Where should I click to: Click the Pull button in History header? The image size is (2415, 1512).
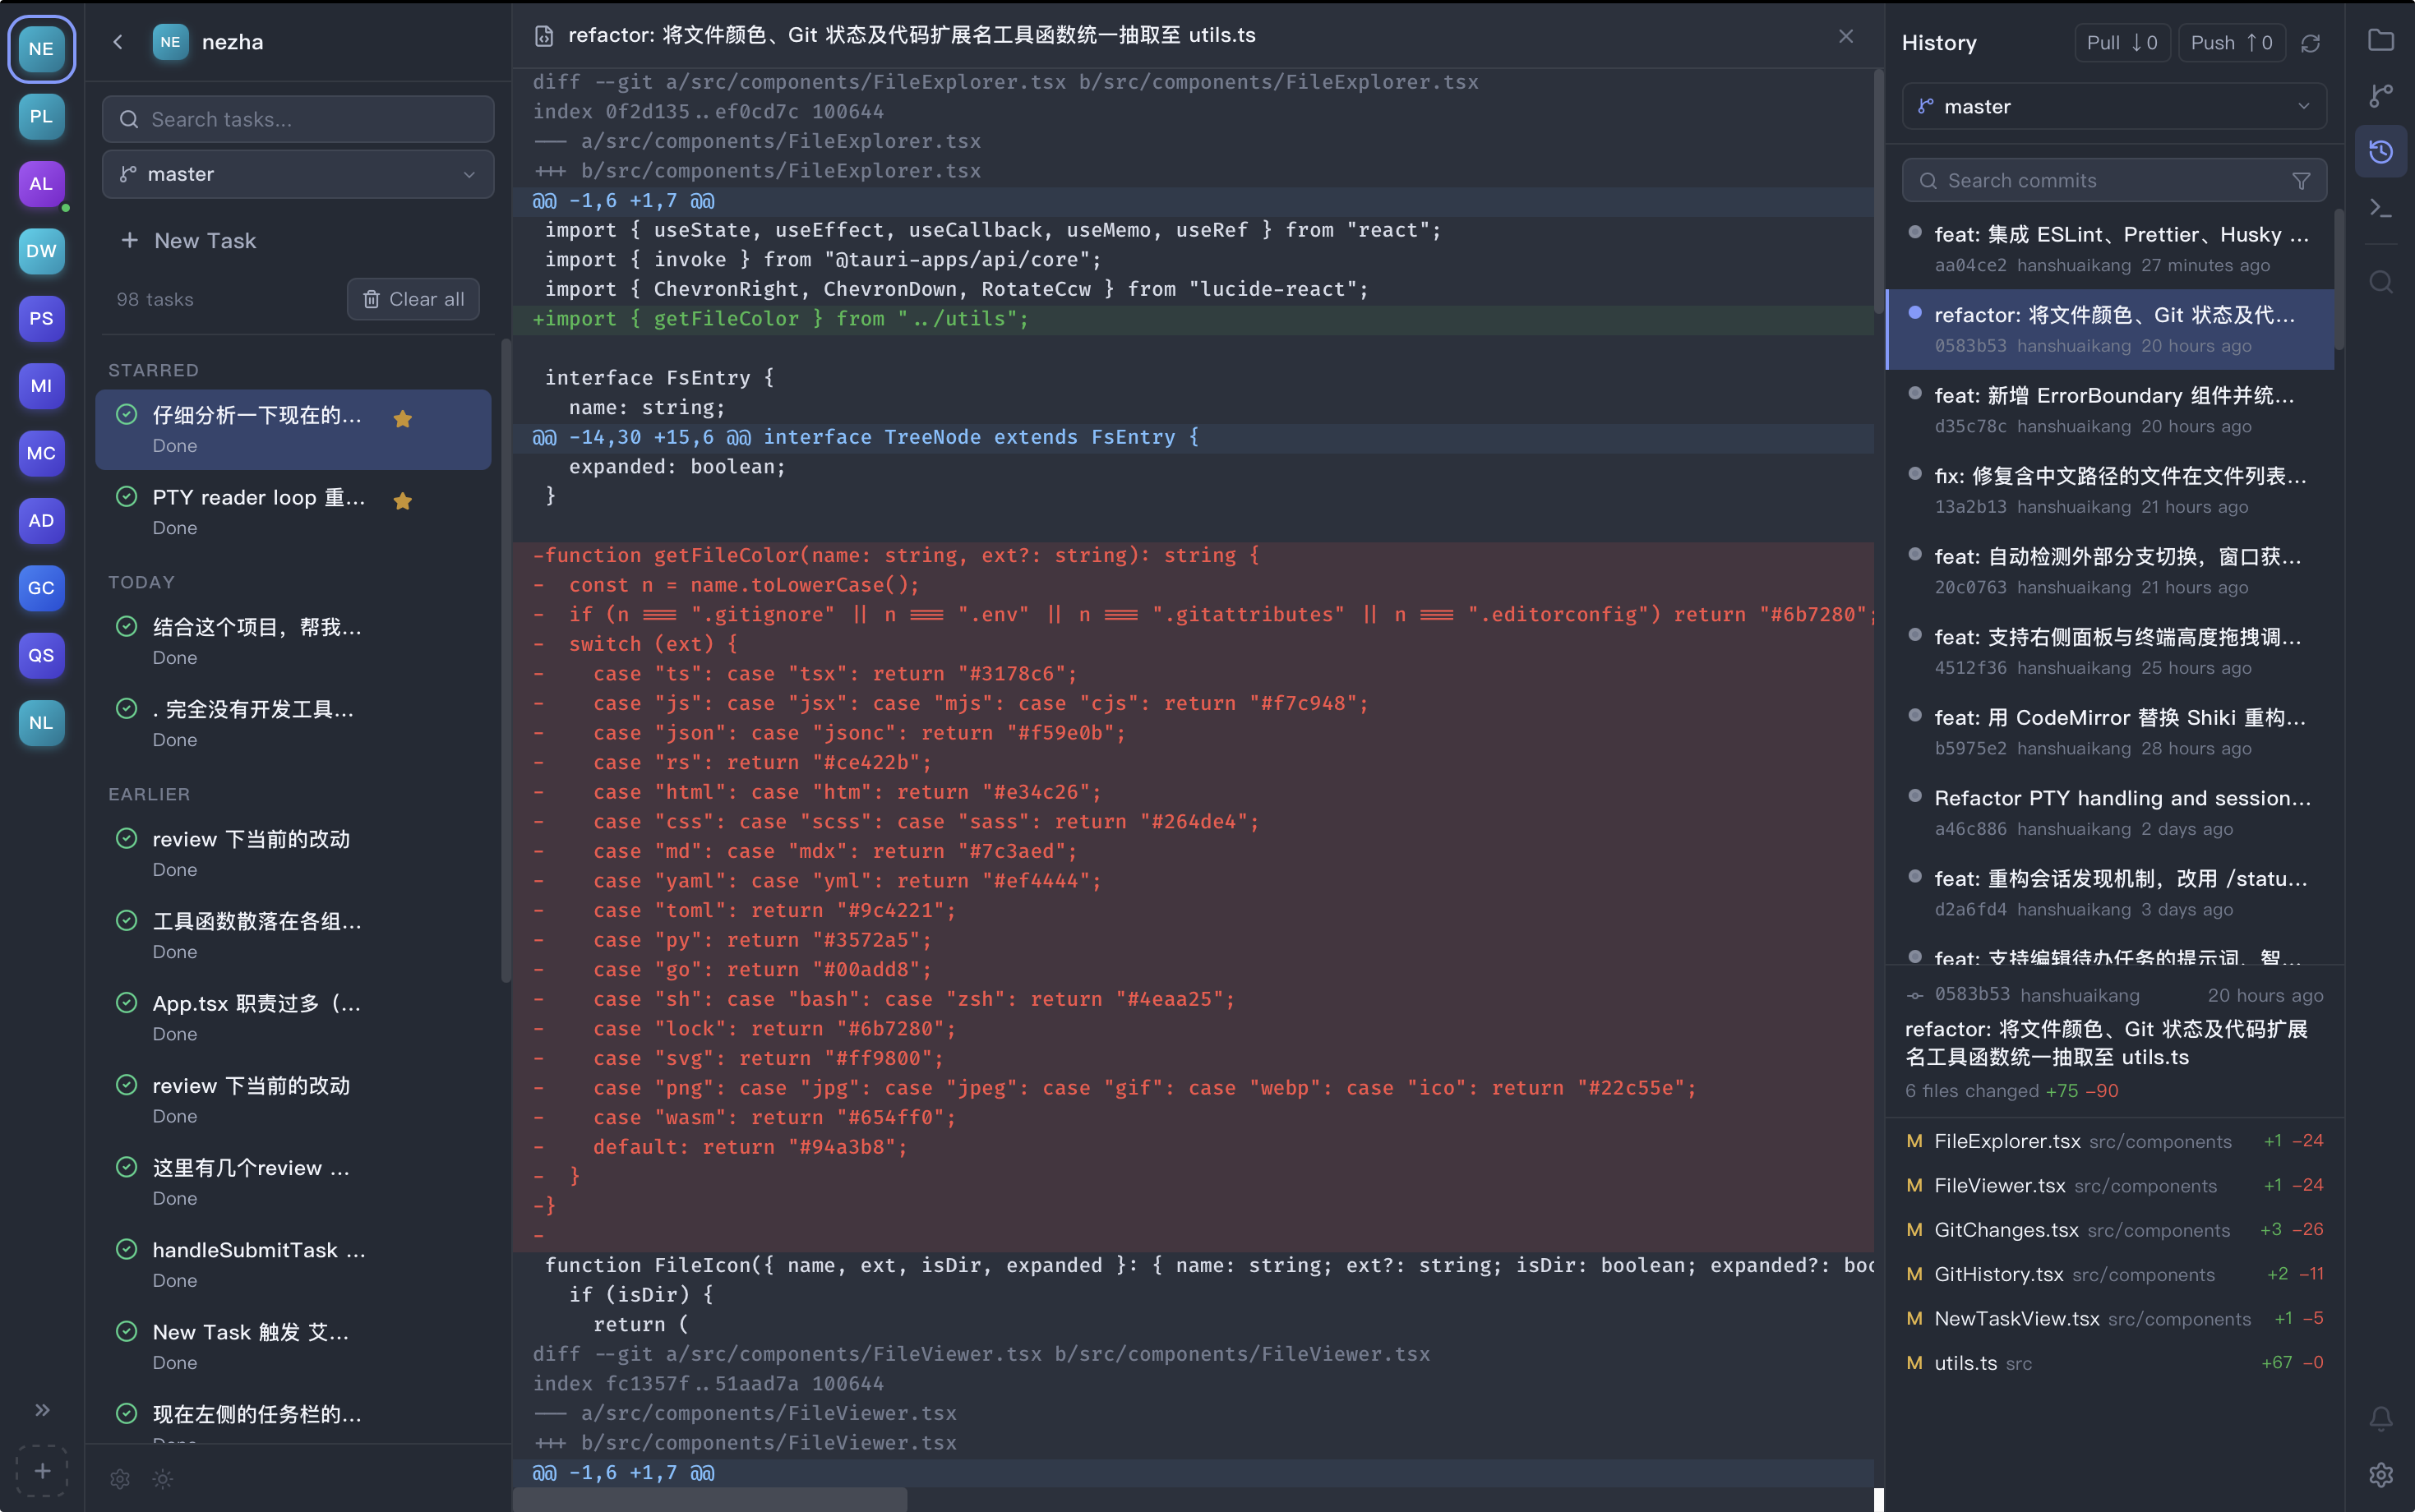tap(2121, 42)
